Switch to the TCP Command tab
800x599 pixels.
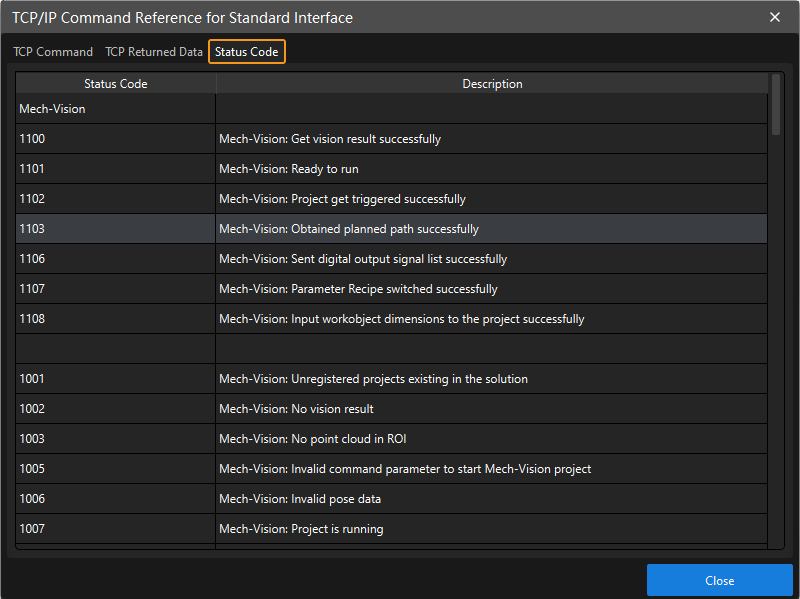53,52
